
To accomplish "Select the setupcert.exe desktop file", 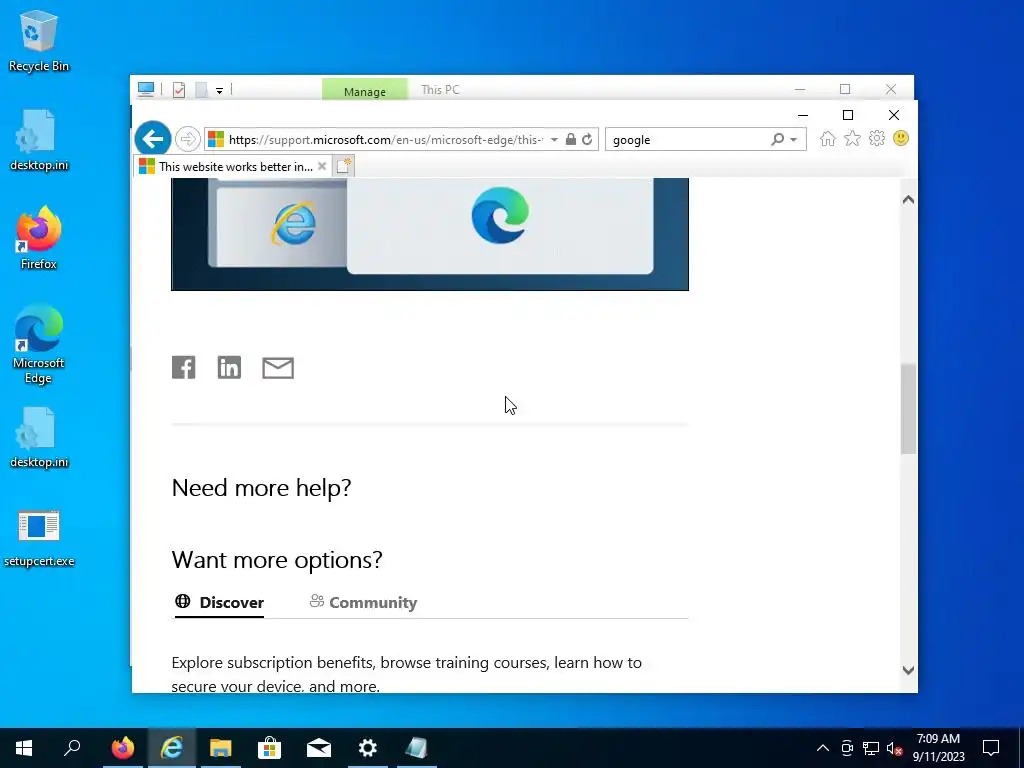I will click(39, 538).
